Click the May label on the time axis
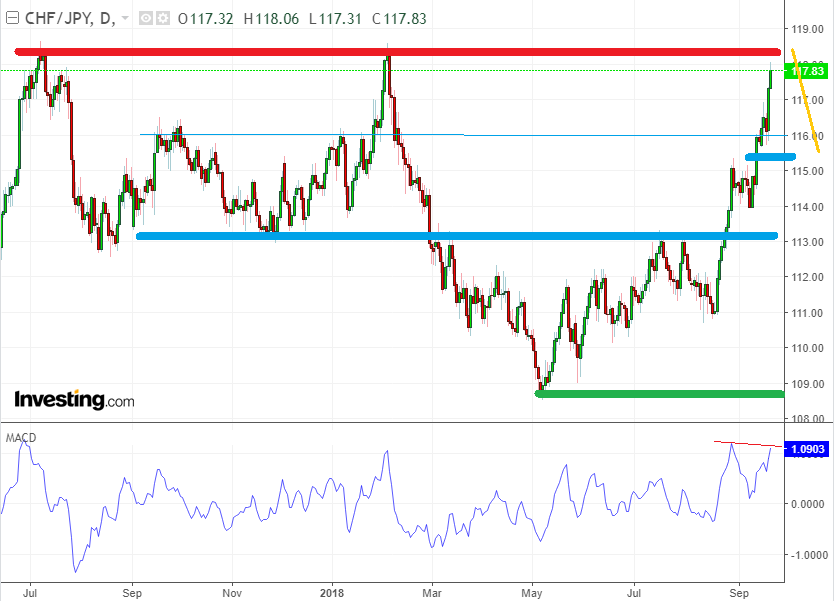The width and height of the screenshot is (834, 601). 532,593
